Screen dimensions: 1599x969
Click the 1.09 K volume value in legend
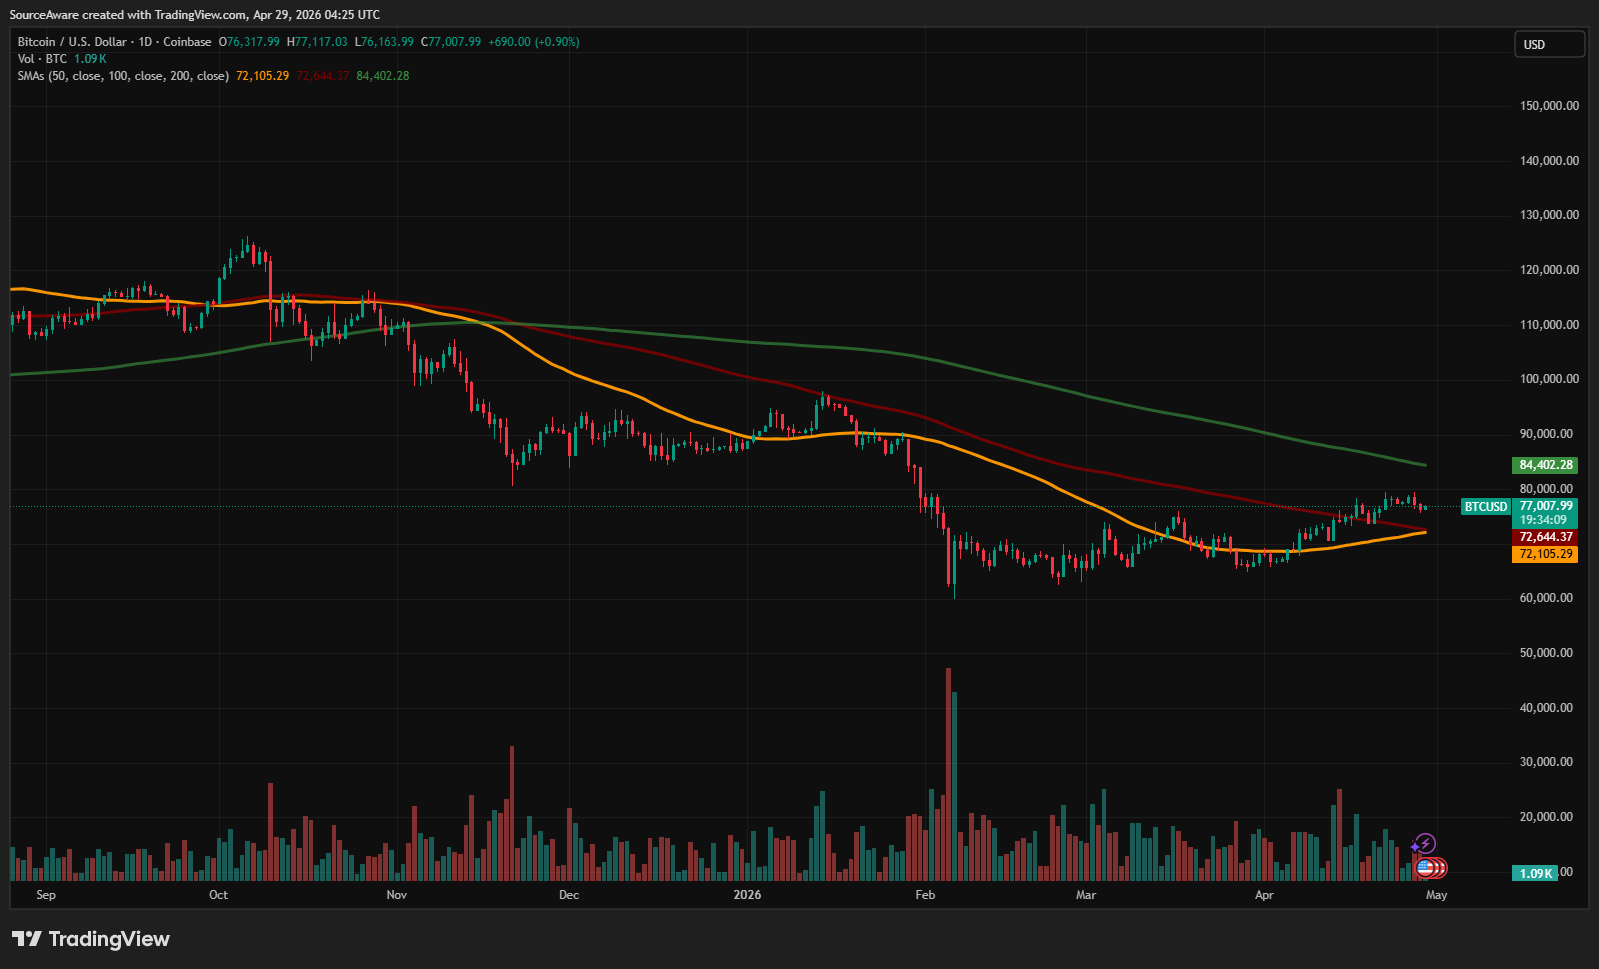(90, 59)
